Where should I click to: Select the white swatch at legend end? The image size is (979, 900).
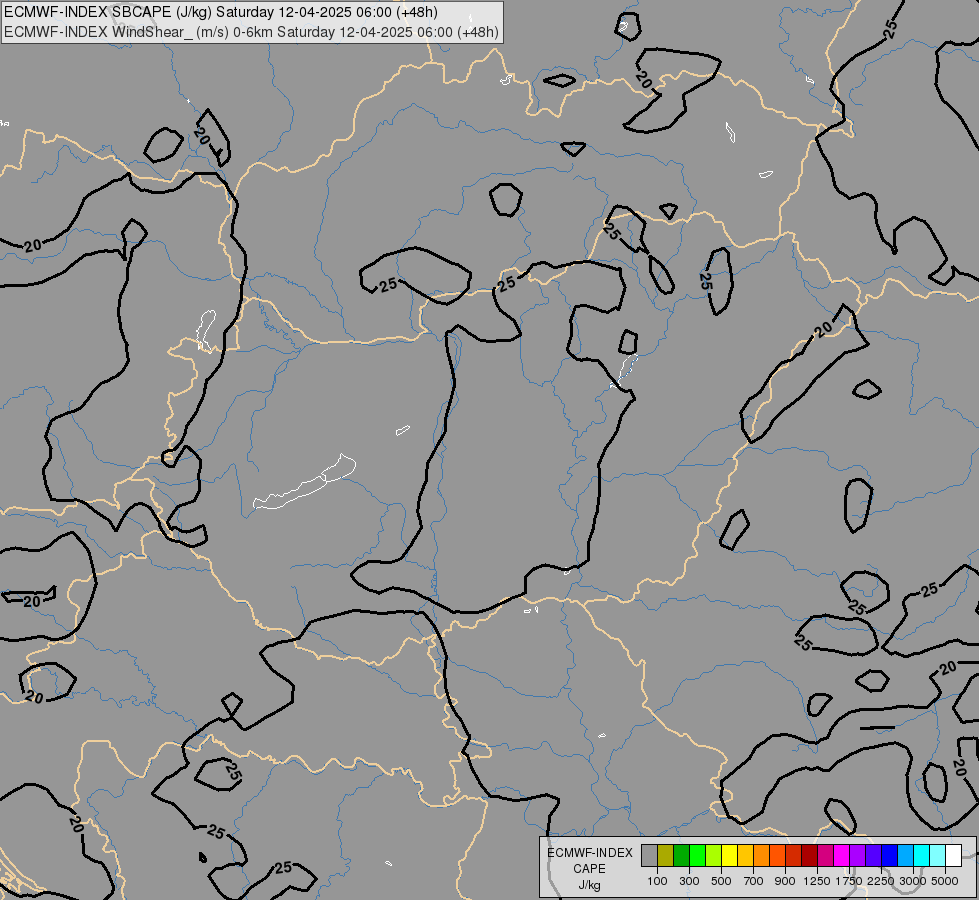tap(953, 855)
